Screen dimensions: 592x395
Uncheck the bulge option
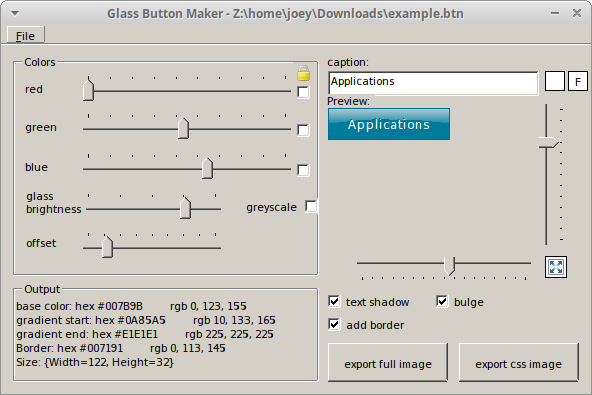pyautogui.click(x=442, y=302)
